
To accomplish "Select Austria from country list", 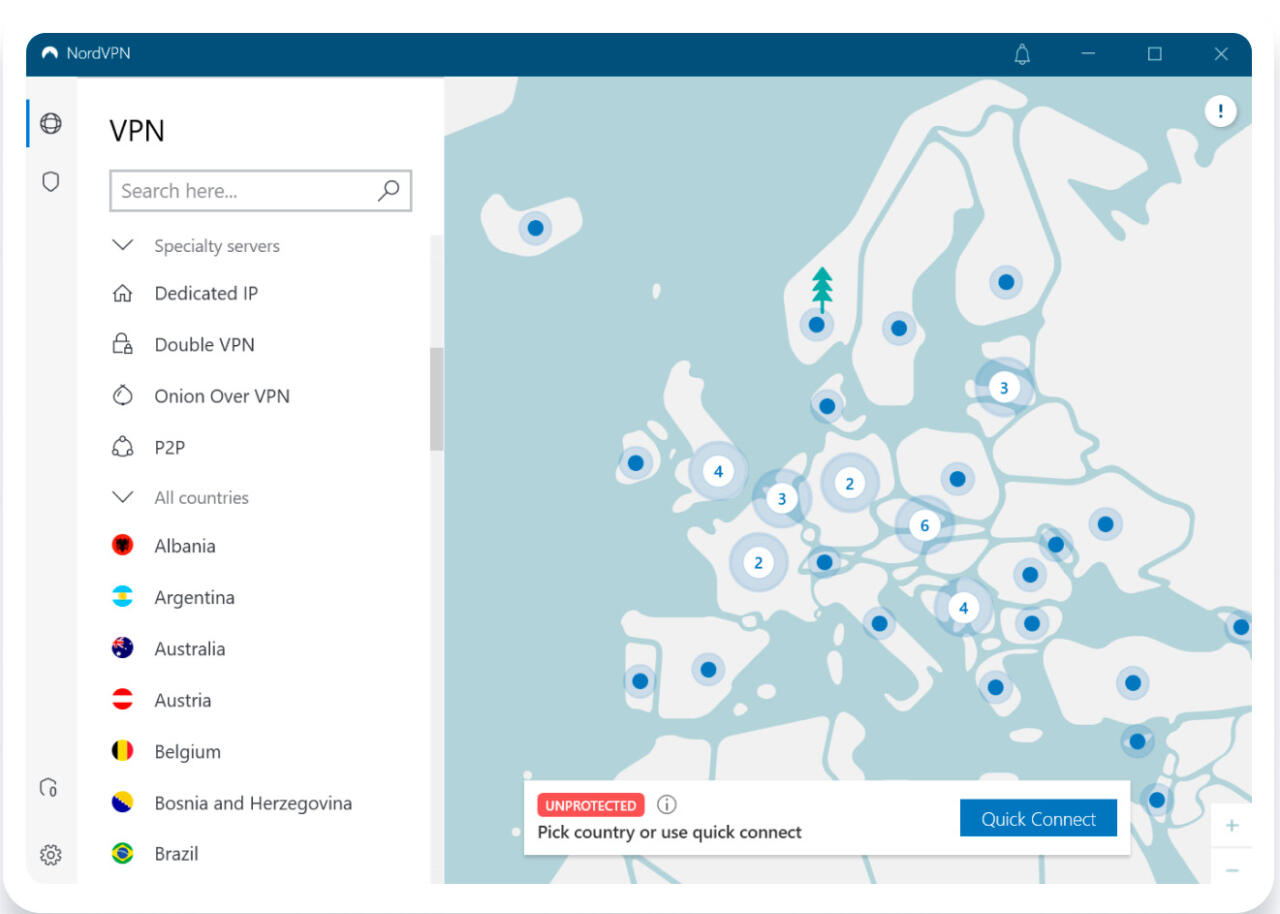I will [182, 700].
